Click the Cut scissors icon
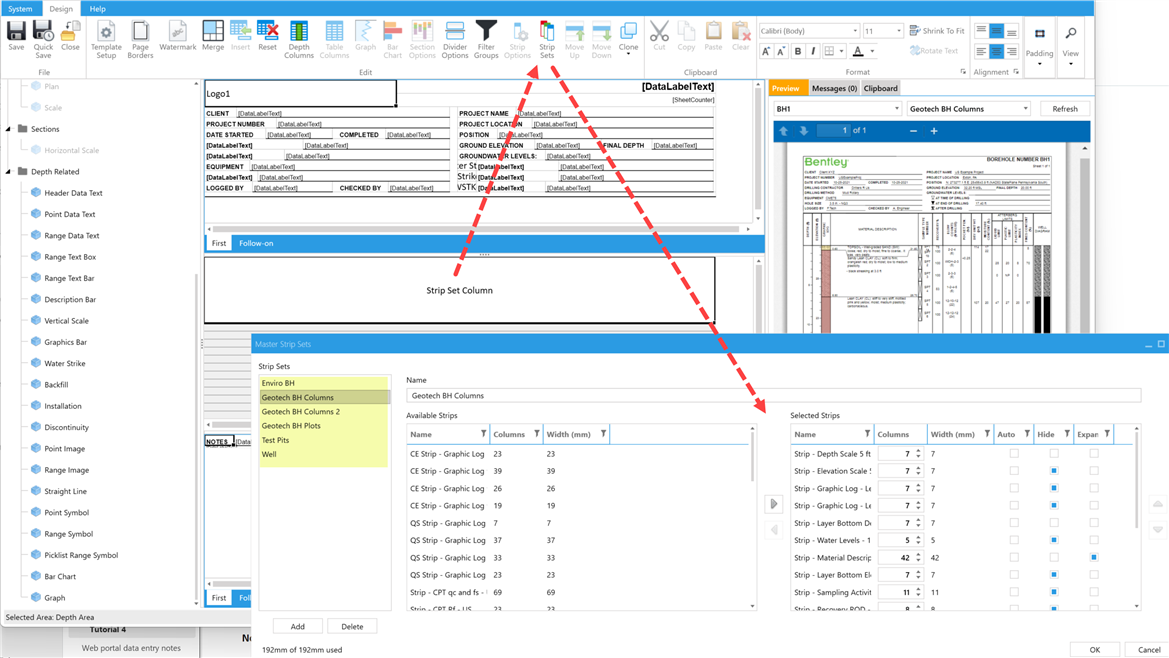 coord(659,36)
